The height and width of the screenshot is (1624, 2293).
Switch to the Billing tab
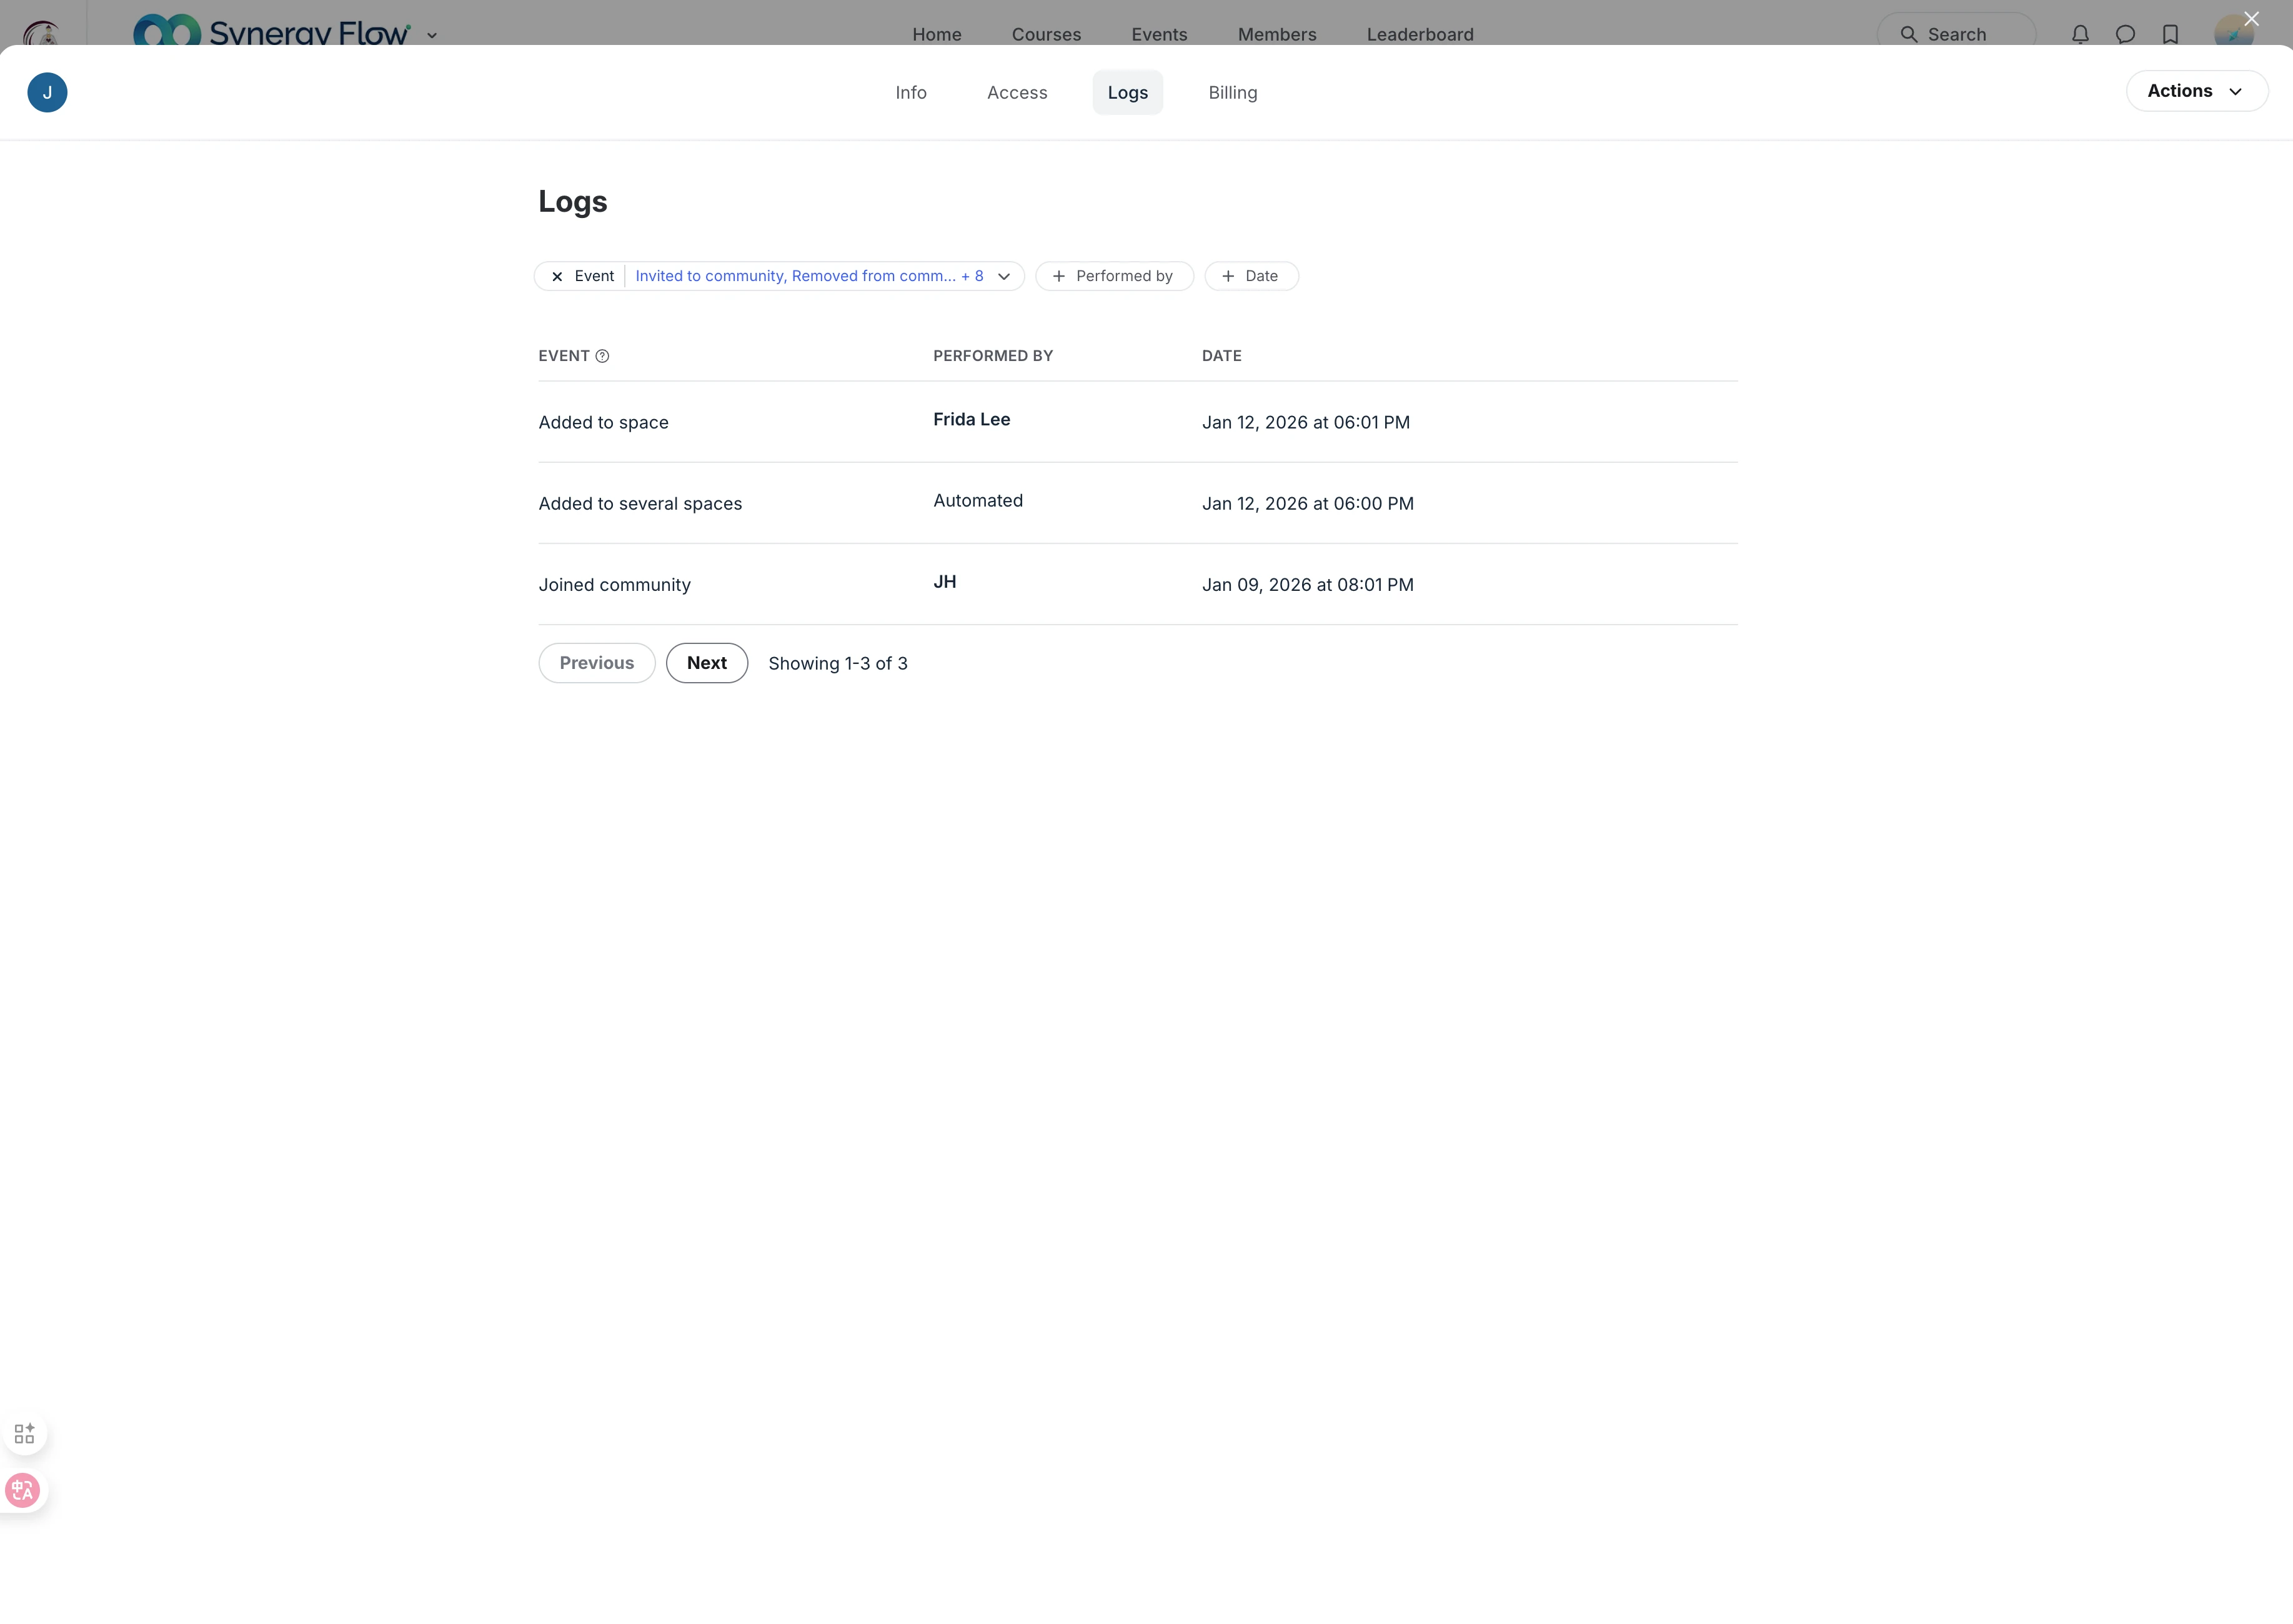tap(1232, 92)
